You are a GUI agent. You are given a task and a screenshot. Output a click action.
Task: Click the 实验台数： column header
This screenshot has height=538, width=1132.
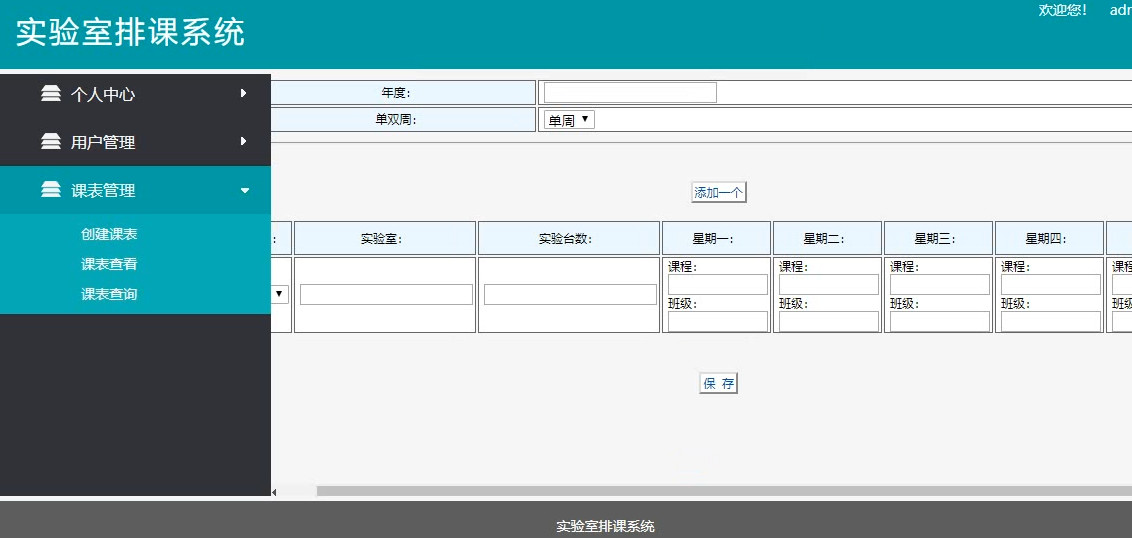(569, 238)
